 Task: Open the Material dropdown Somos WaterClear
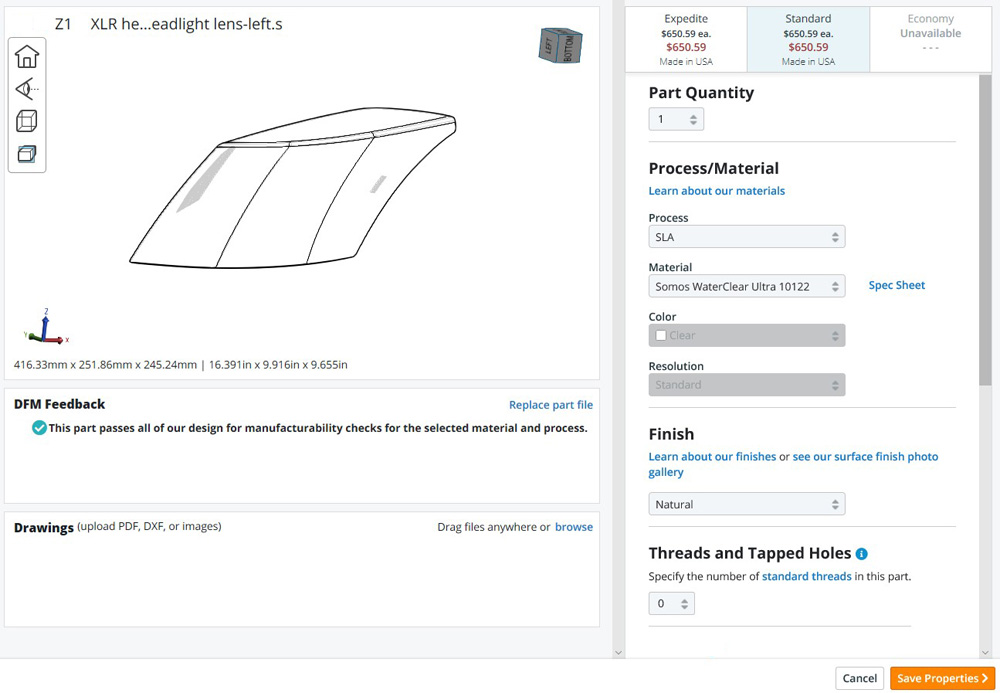[x=746, y=286]
